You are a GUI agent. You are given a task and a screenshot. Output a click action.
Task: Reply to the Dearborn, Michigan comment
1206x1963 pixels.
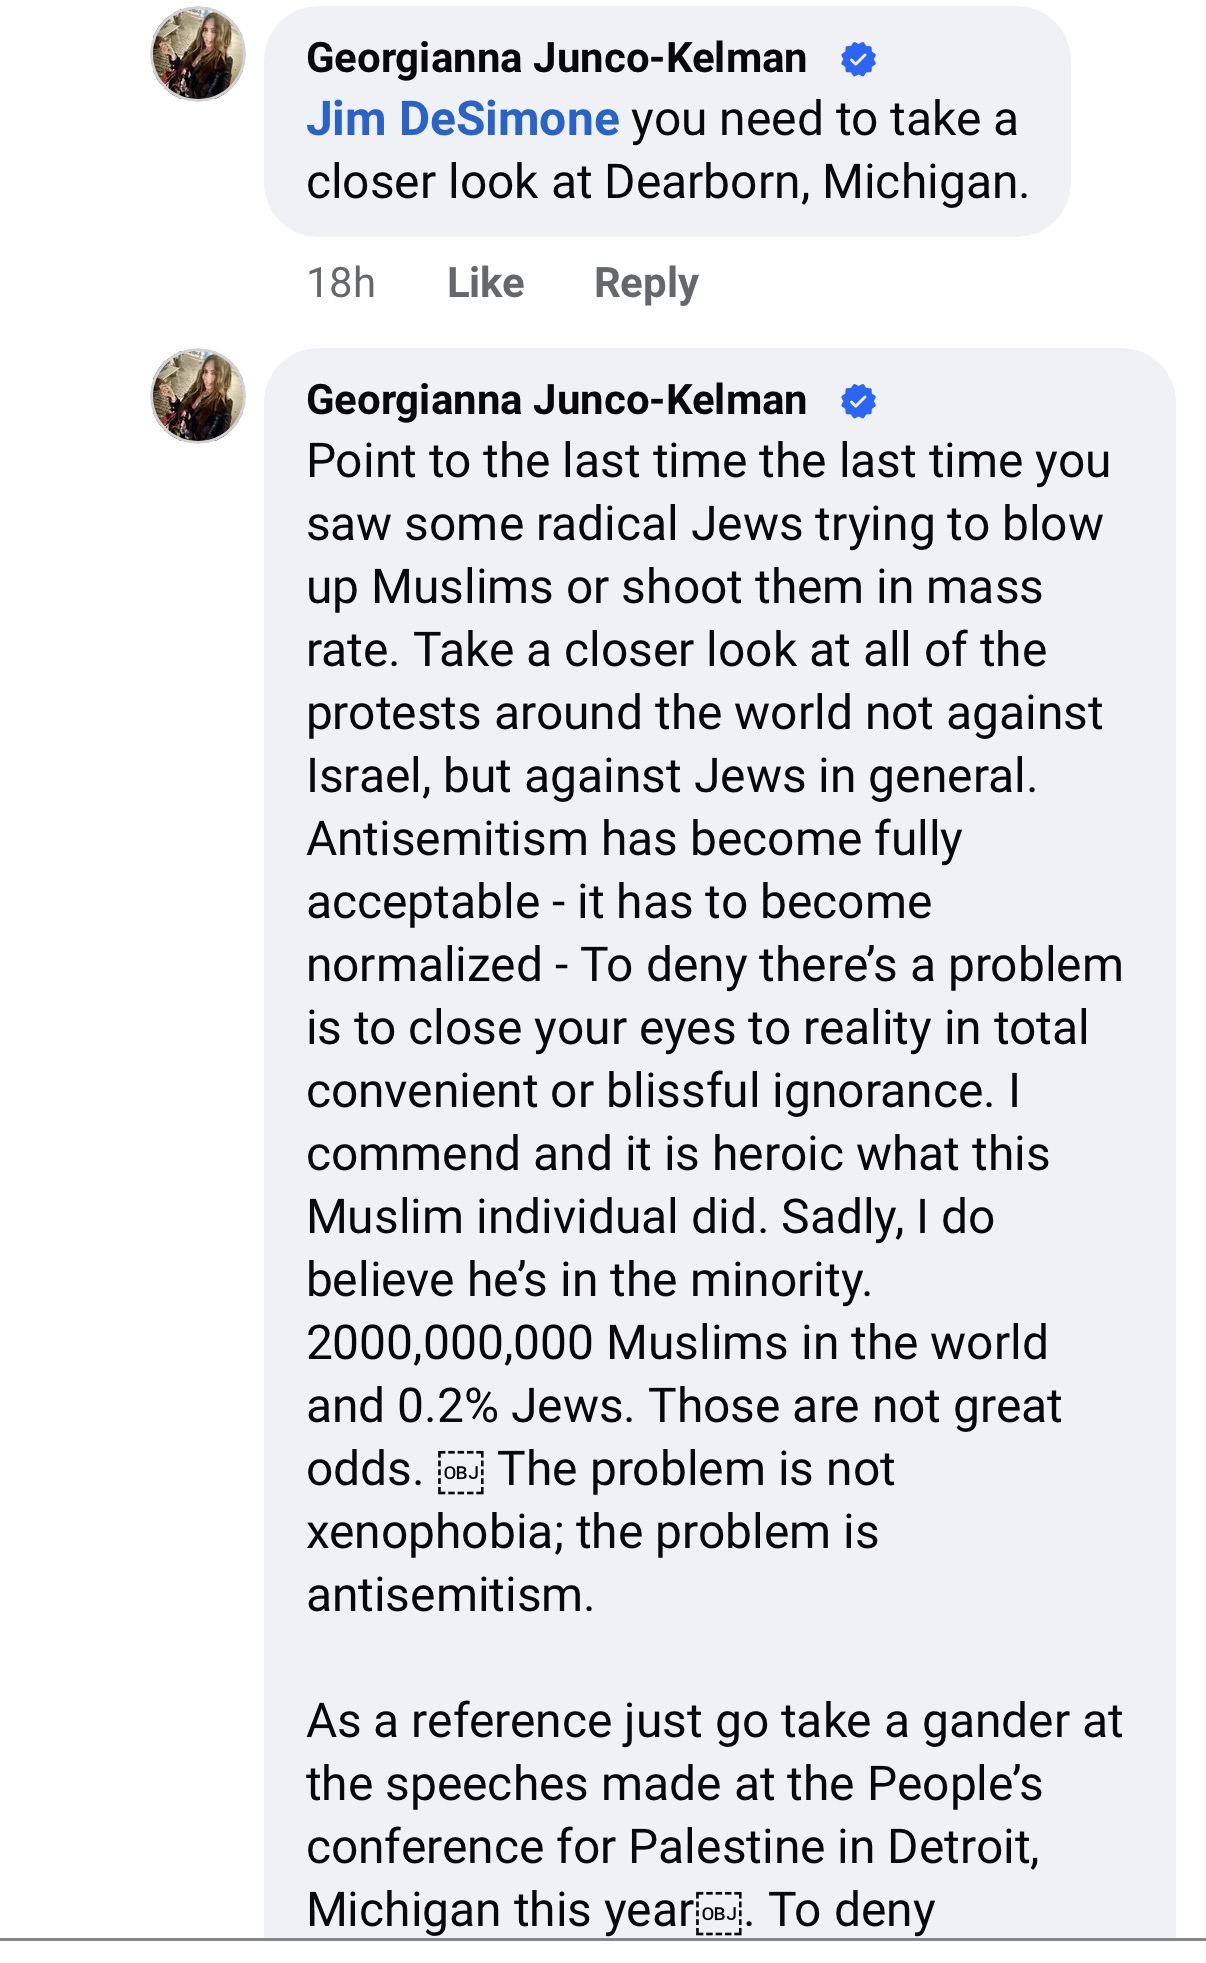(x=646, y=283)
